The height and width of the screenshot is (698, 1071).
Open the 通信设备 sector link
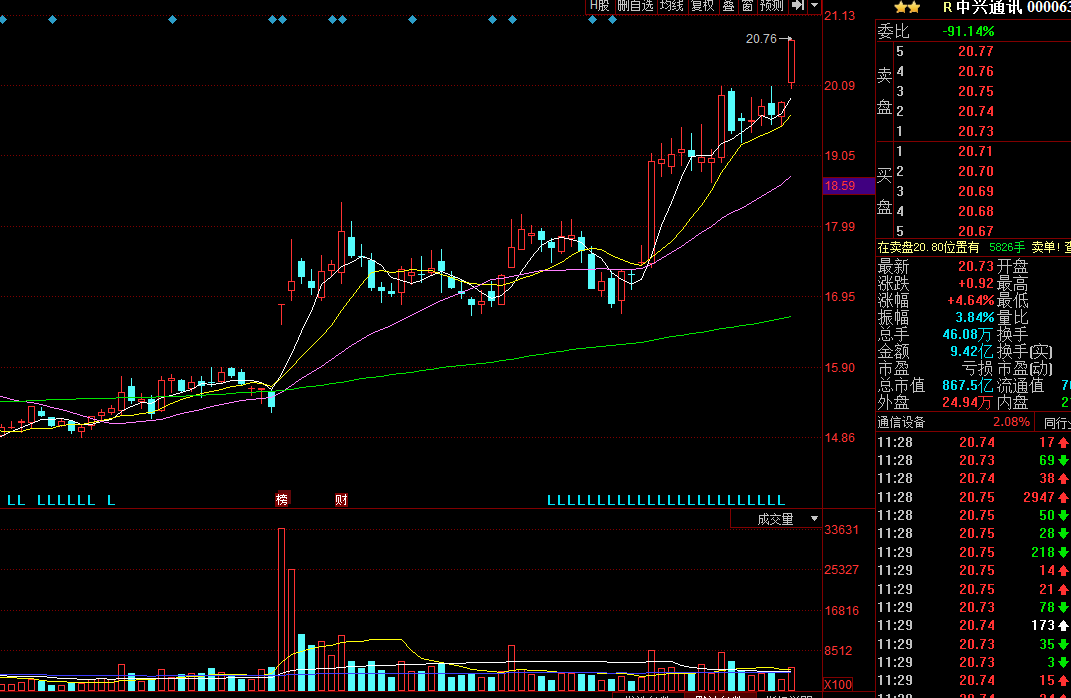902,422
